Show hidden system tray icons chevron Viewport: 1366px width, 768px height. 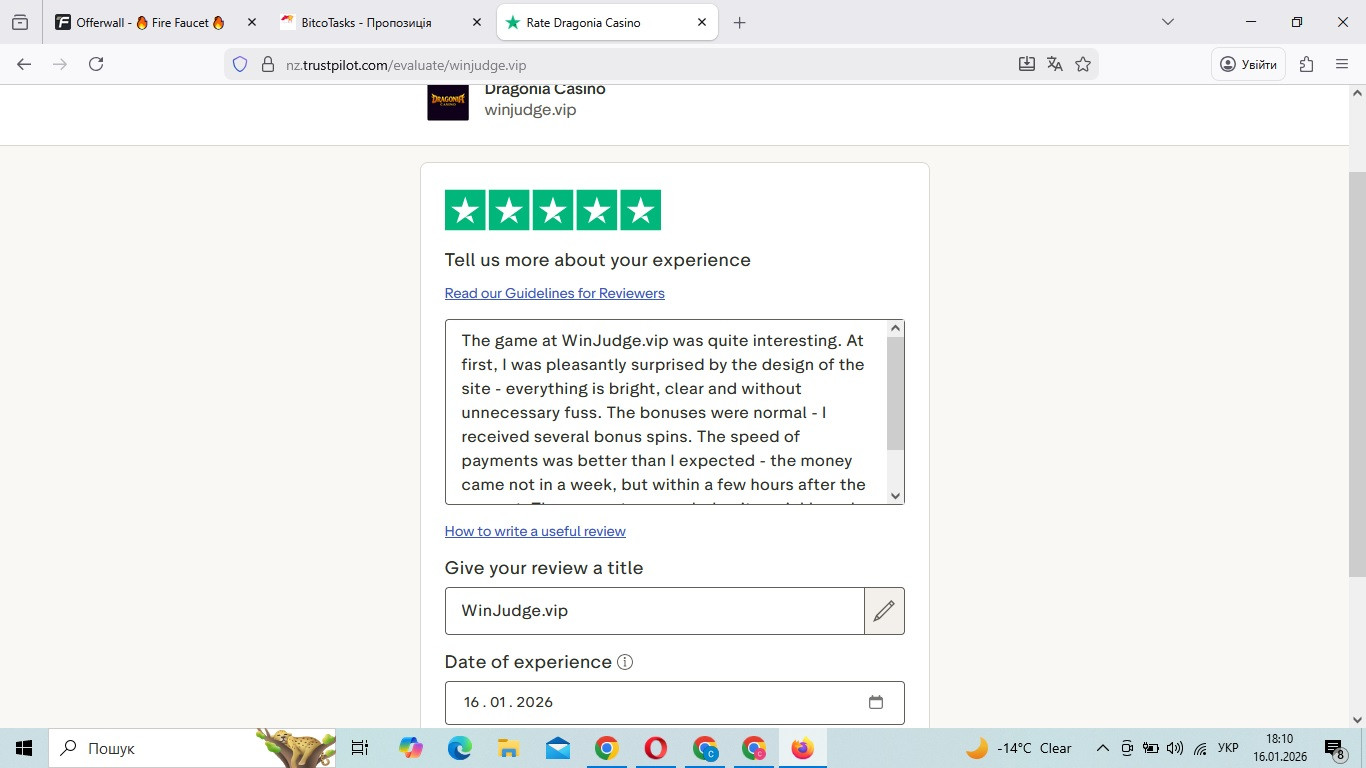1103,748
